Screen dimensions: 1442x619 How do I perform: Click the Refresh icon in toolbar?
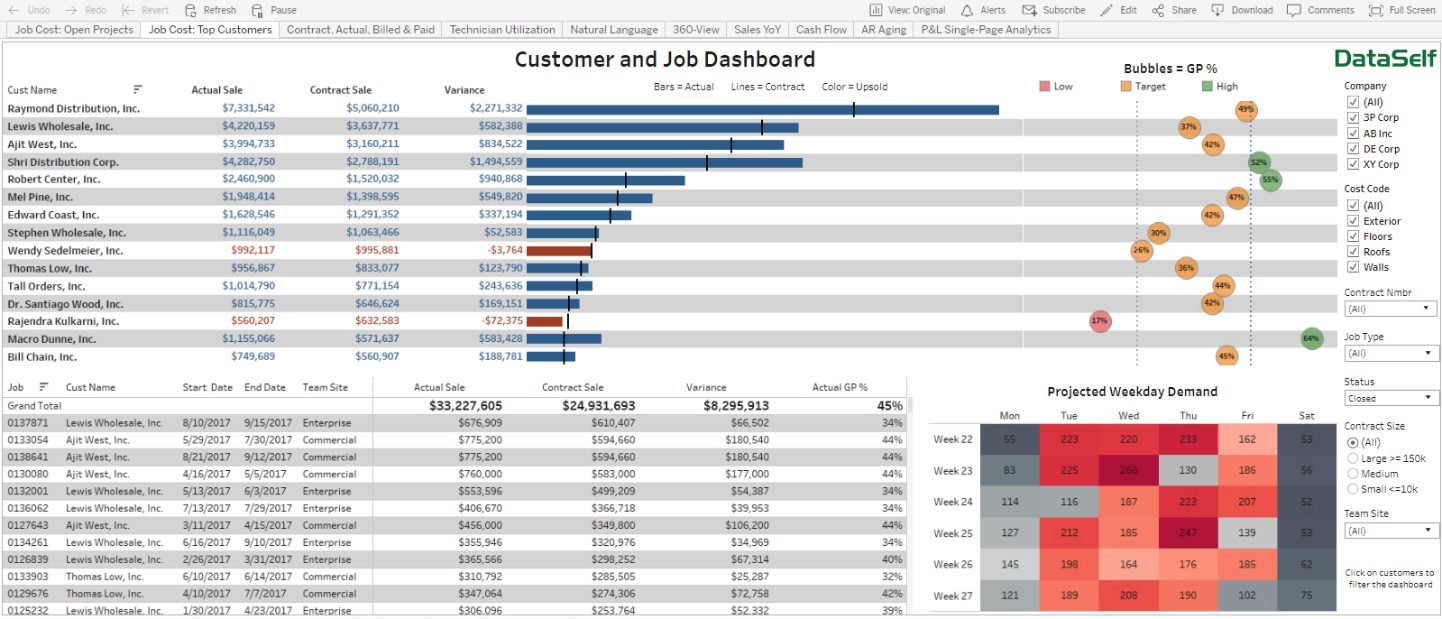pos(191,10)
